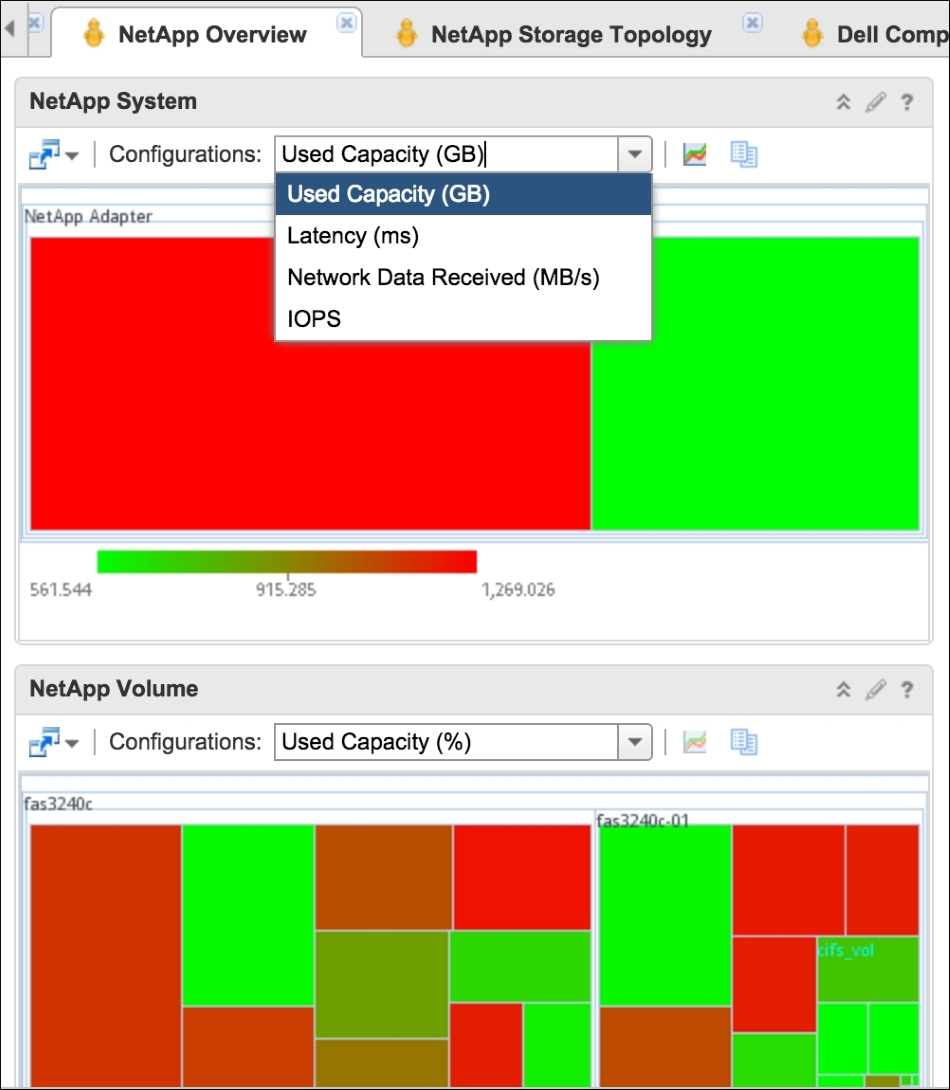This screenshot has width=950, height=1090.
Task: Switch to the NetApp Storage Topology tab
Action: click(x=570, y=33)
